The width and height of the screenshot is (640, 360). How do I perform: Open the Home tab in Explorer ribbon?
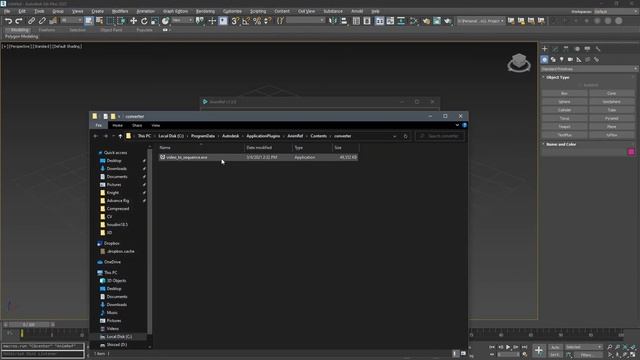pos(118,125)
